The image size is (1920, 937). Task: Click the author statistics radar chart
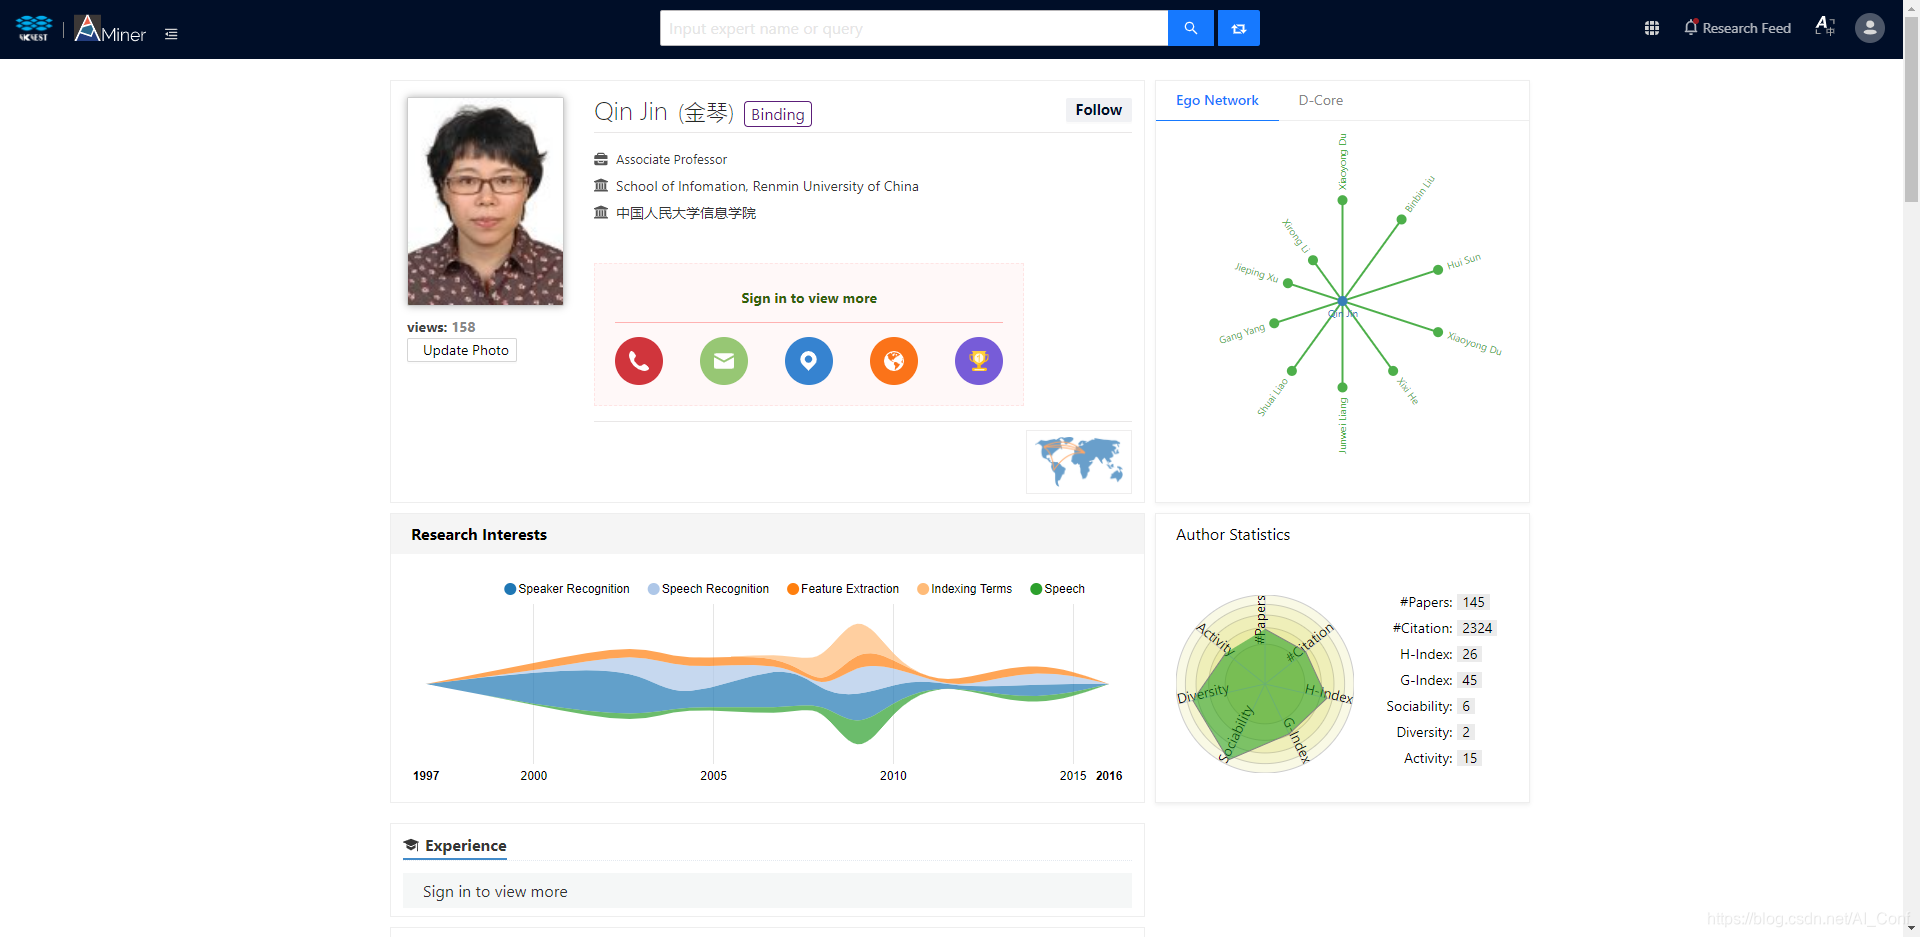(x=1265, y=684)
